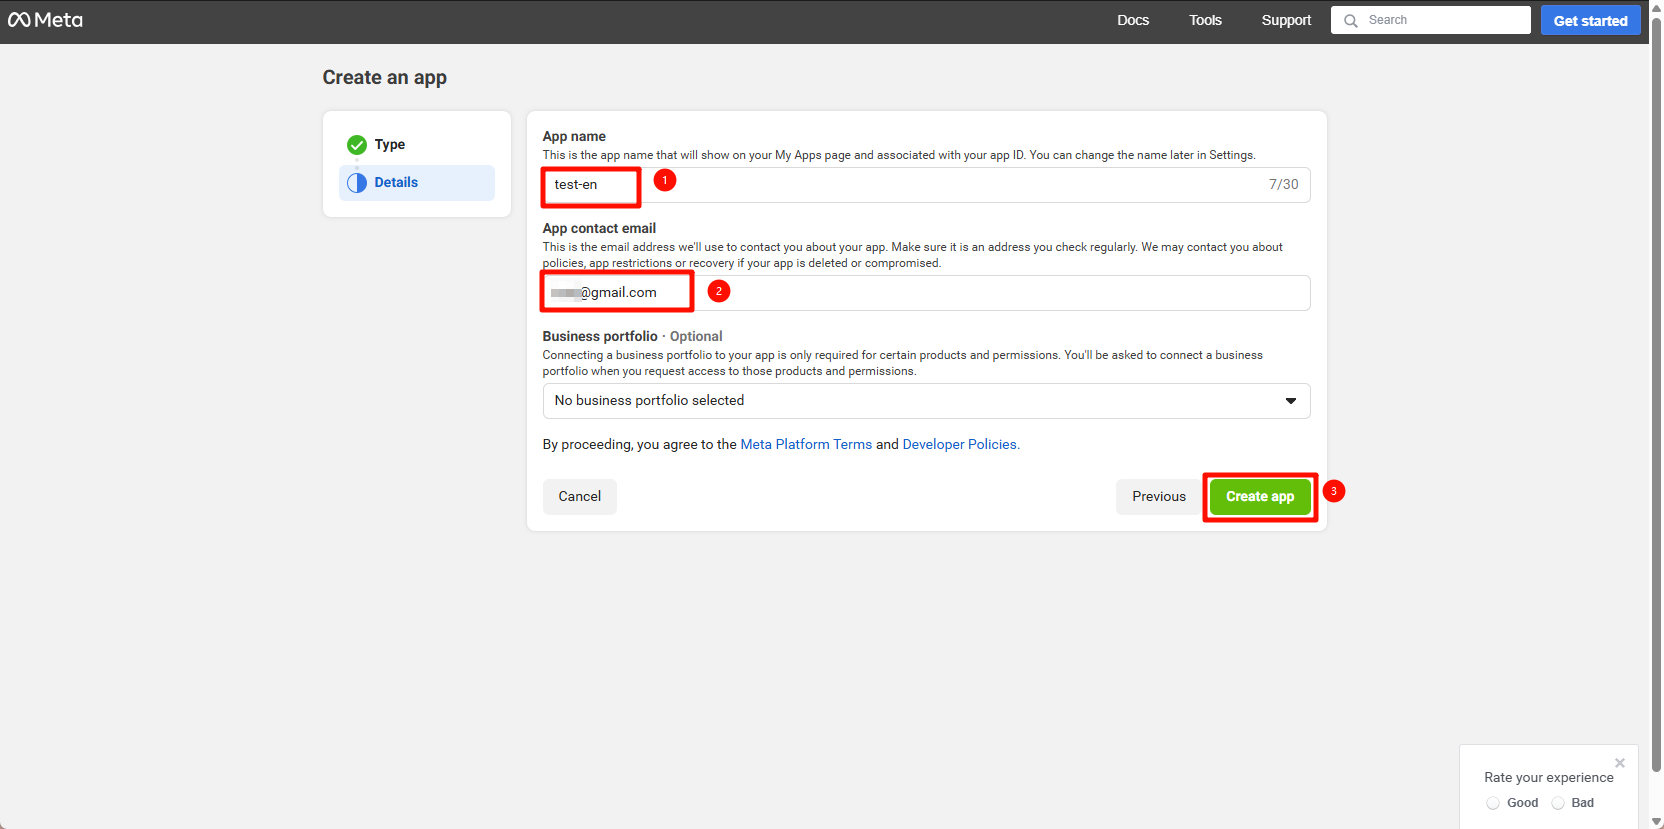Open the Tools menu

[x=1205, y=20]
